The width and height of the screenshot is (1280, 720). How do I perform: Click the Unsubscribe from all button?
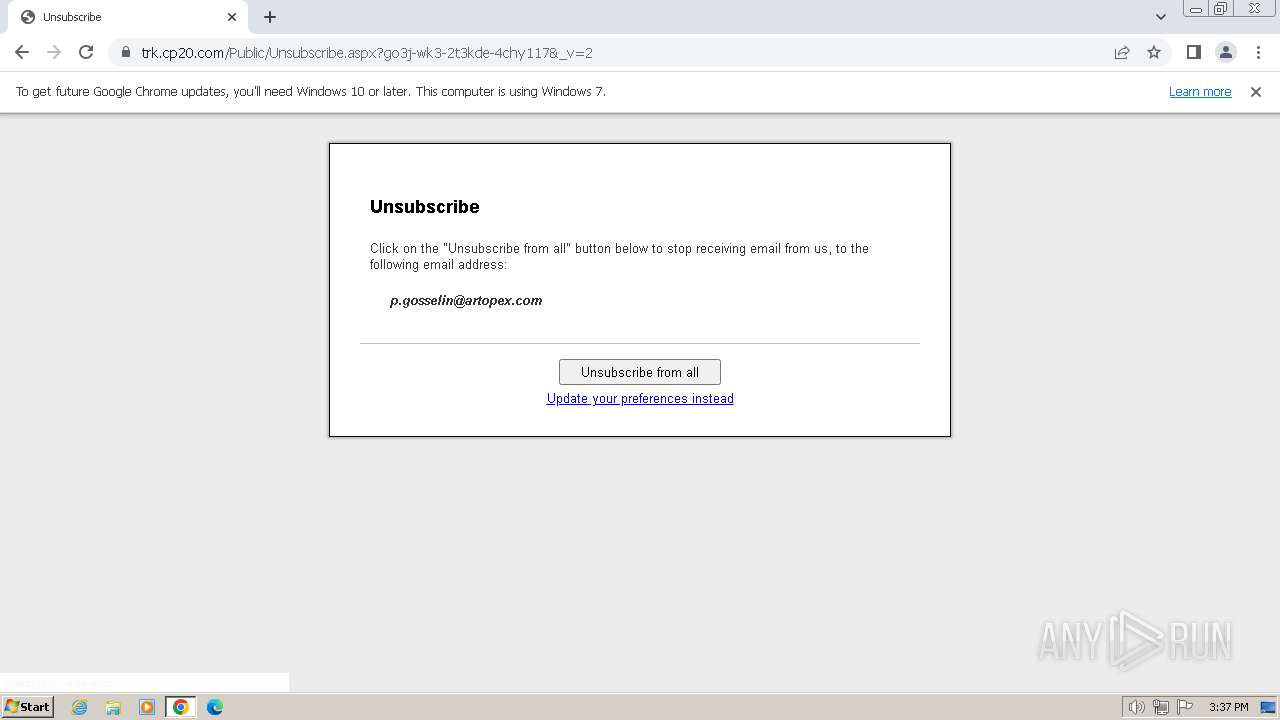(640, 372)
